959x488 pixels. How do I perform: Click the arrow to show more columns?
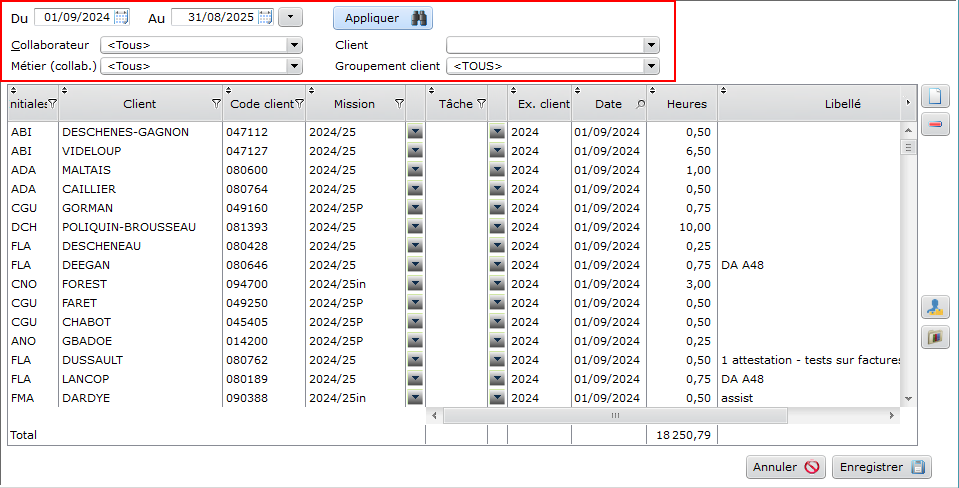point(908,103)
